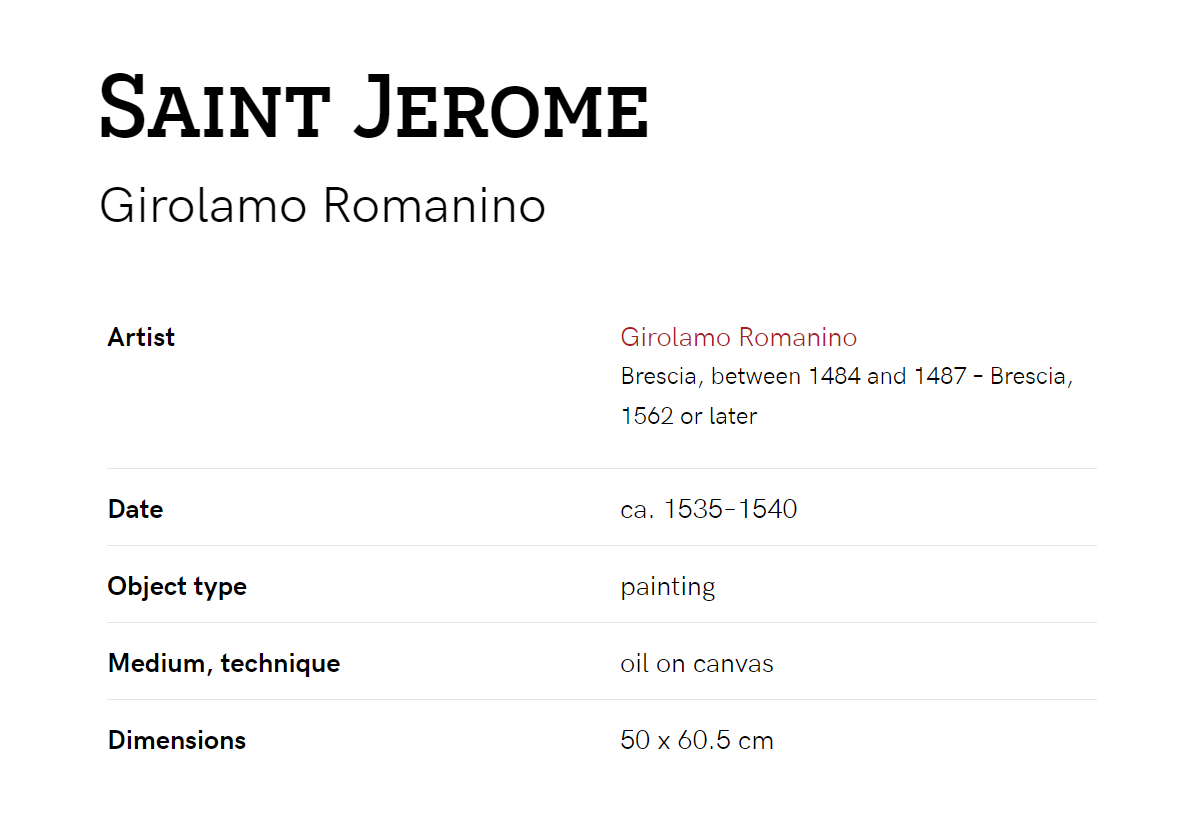Screen dimensions: 1183x826
Task: Click the year 1484 in the artist details
Action: coord(834,376)
